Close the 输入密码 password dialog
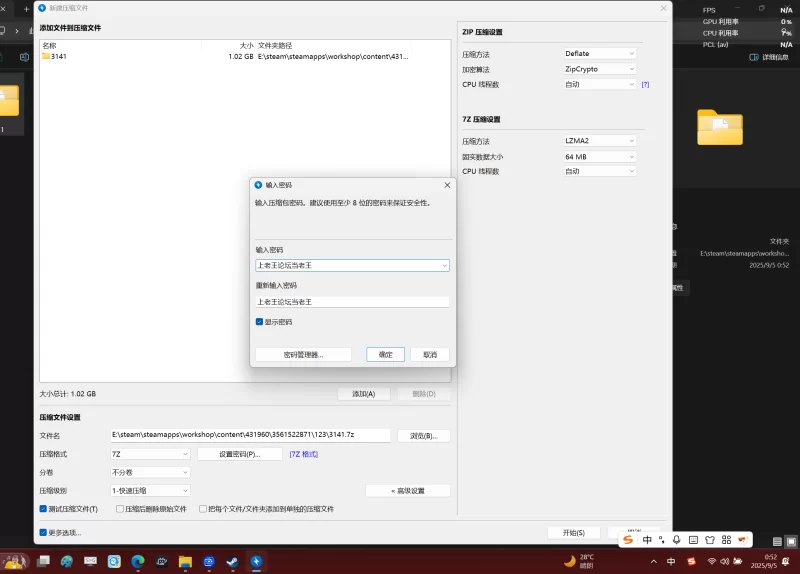800x574 pixels. (447, 185)
